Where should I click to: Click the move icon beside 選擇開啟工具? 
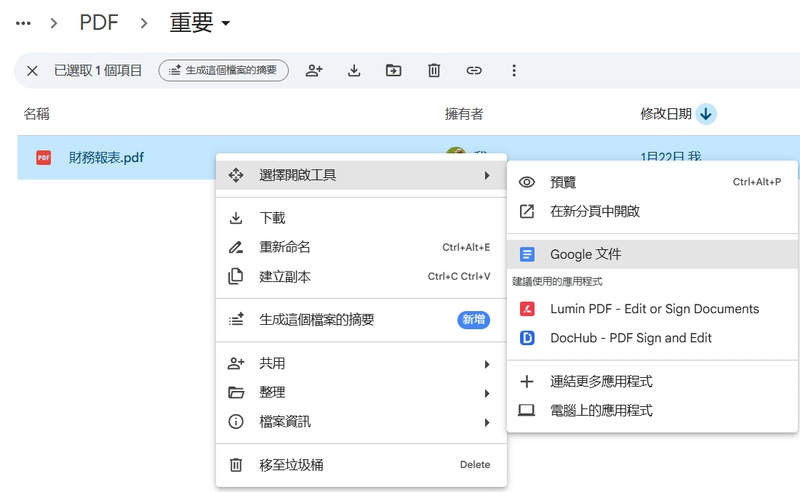[236, 176]
